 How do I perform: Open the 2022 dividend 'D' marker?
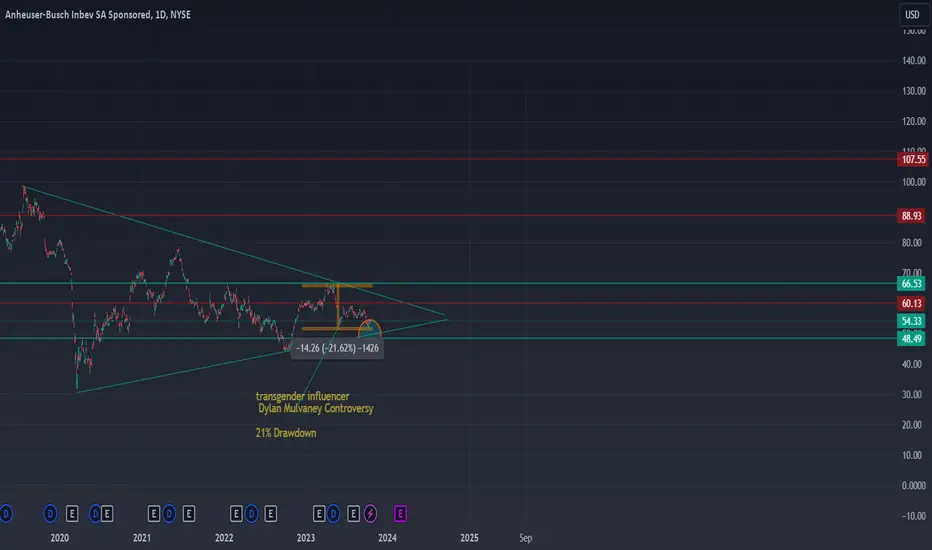(x=251, y=513)
